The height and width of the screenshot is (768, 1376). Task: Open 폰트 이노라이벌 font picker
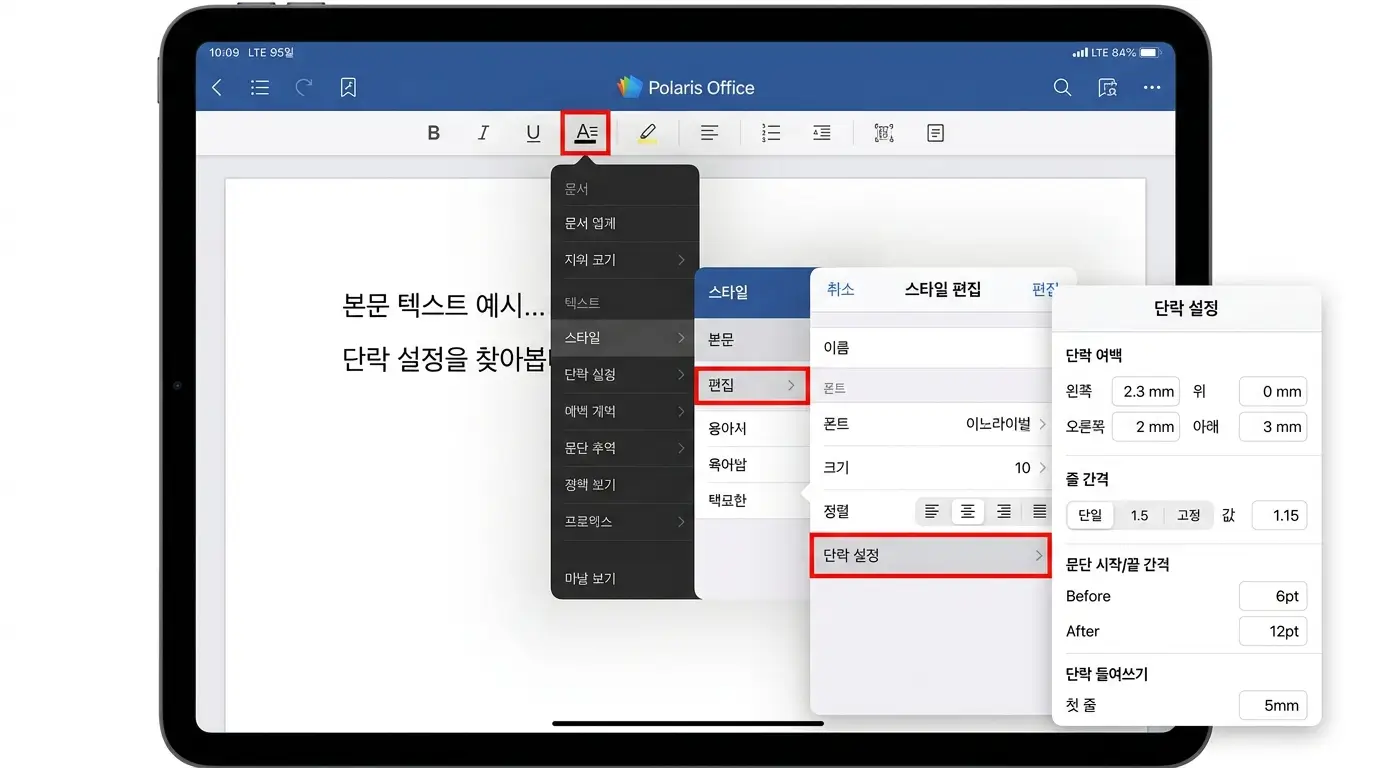point(930,424)
